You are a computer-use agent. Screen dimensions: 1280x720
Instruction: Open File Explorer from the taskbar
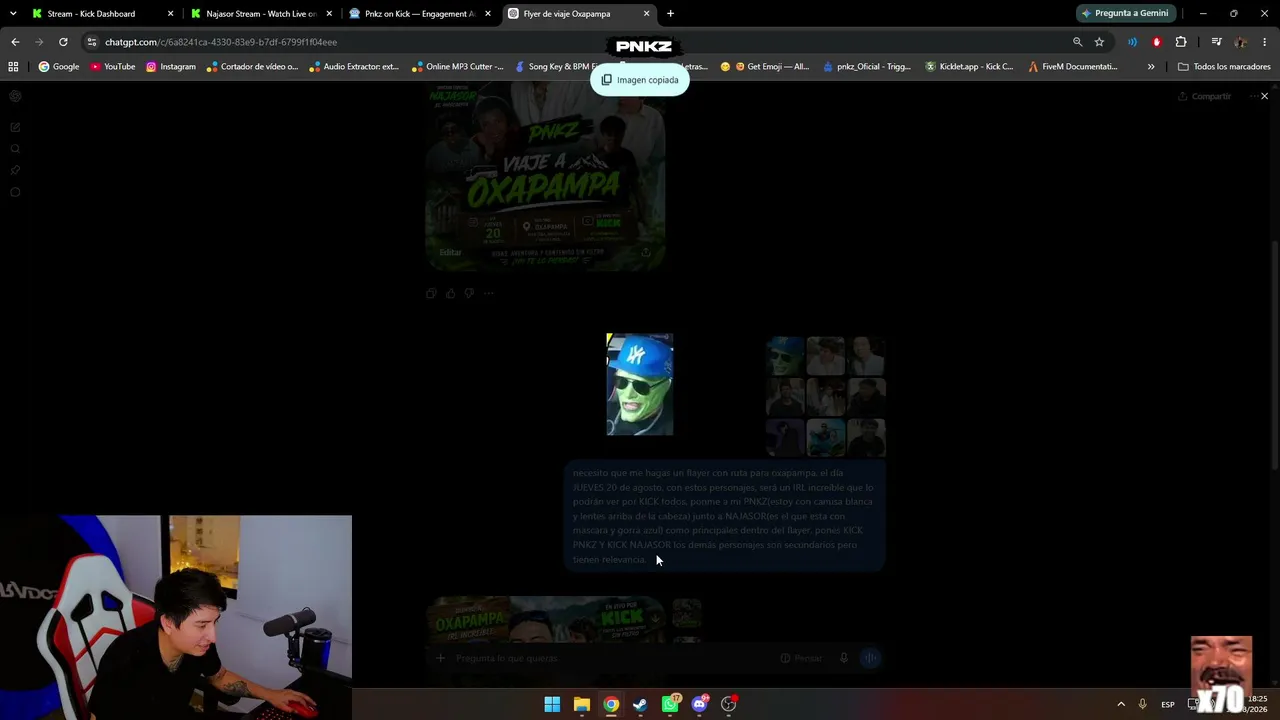pos(582,704)
